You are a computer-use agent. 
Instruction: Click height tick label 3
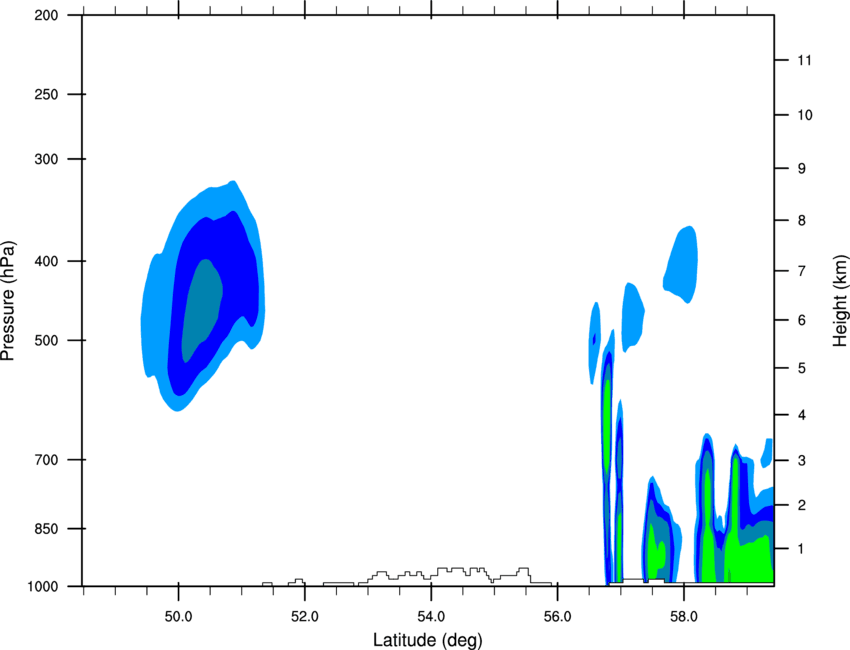801,460
